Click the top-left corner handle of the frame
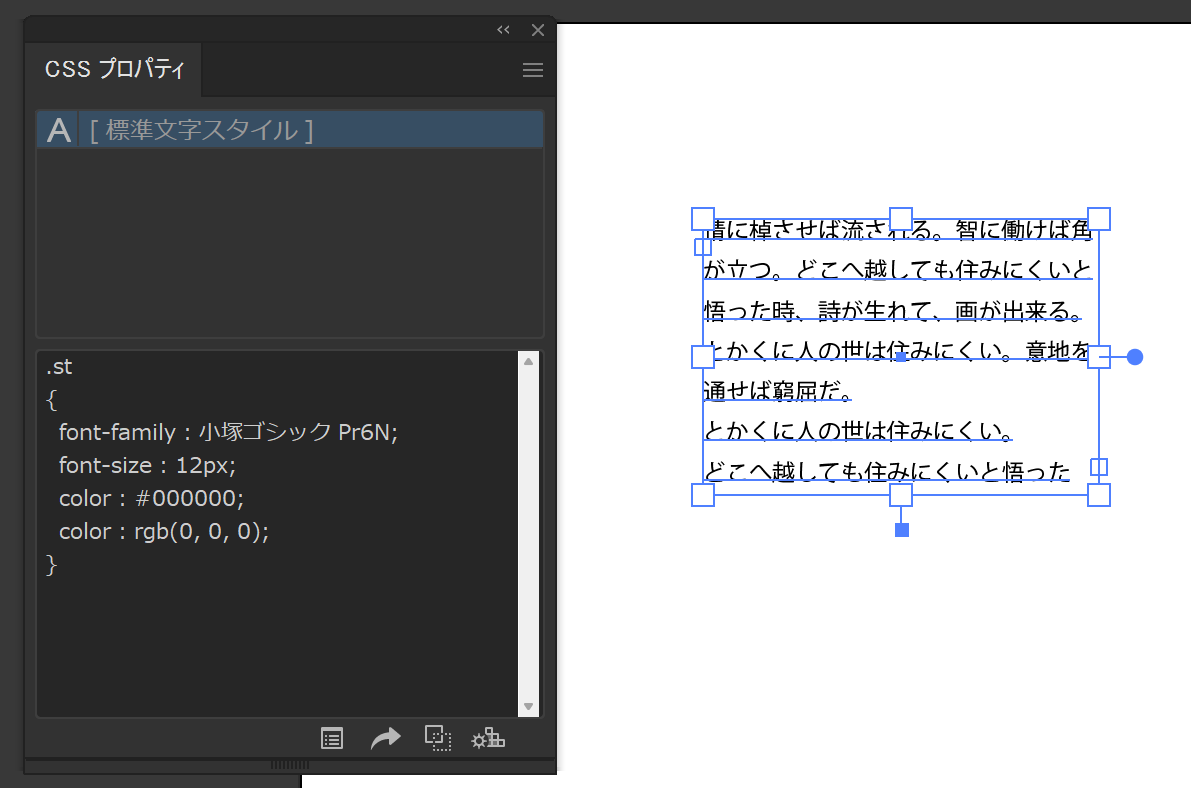Image resolution: width=1191 pixels, height=788 pixels. click(x=703, y=218)
